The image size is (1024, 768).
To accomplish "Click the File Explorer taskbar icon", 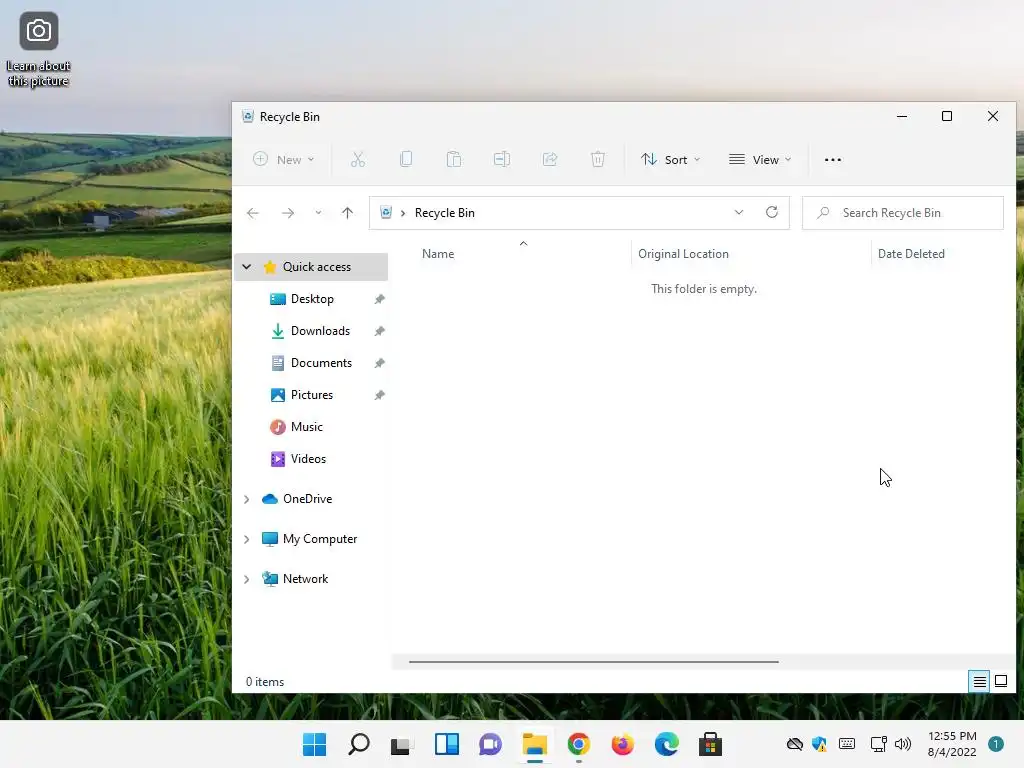I will click(x=534, y=744).
